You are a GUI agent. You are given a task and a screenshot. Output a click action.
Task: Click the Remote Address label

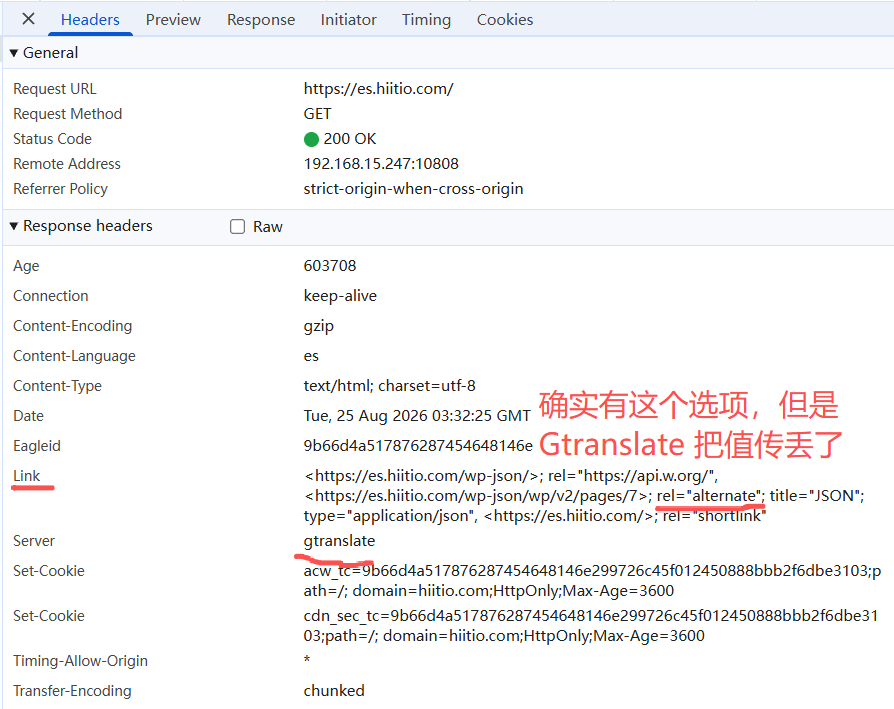click(x=67, y=164)
